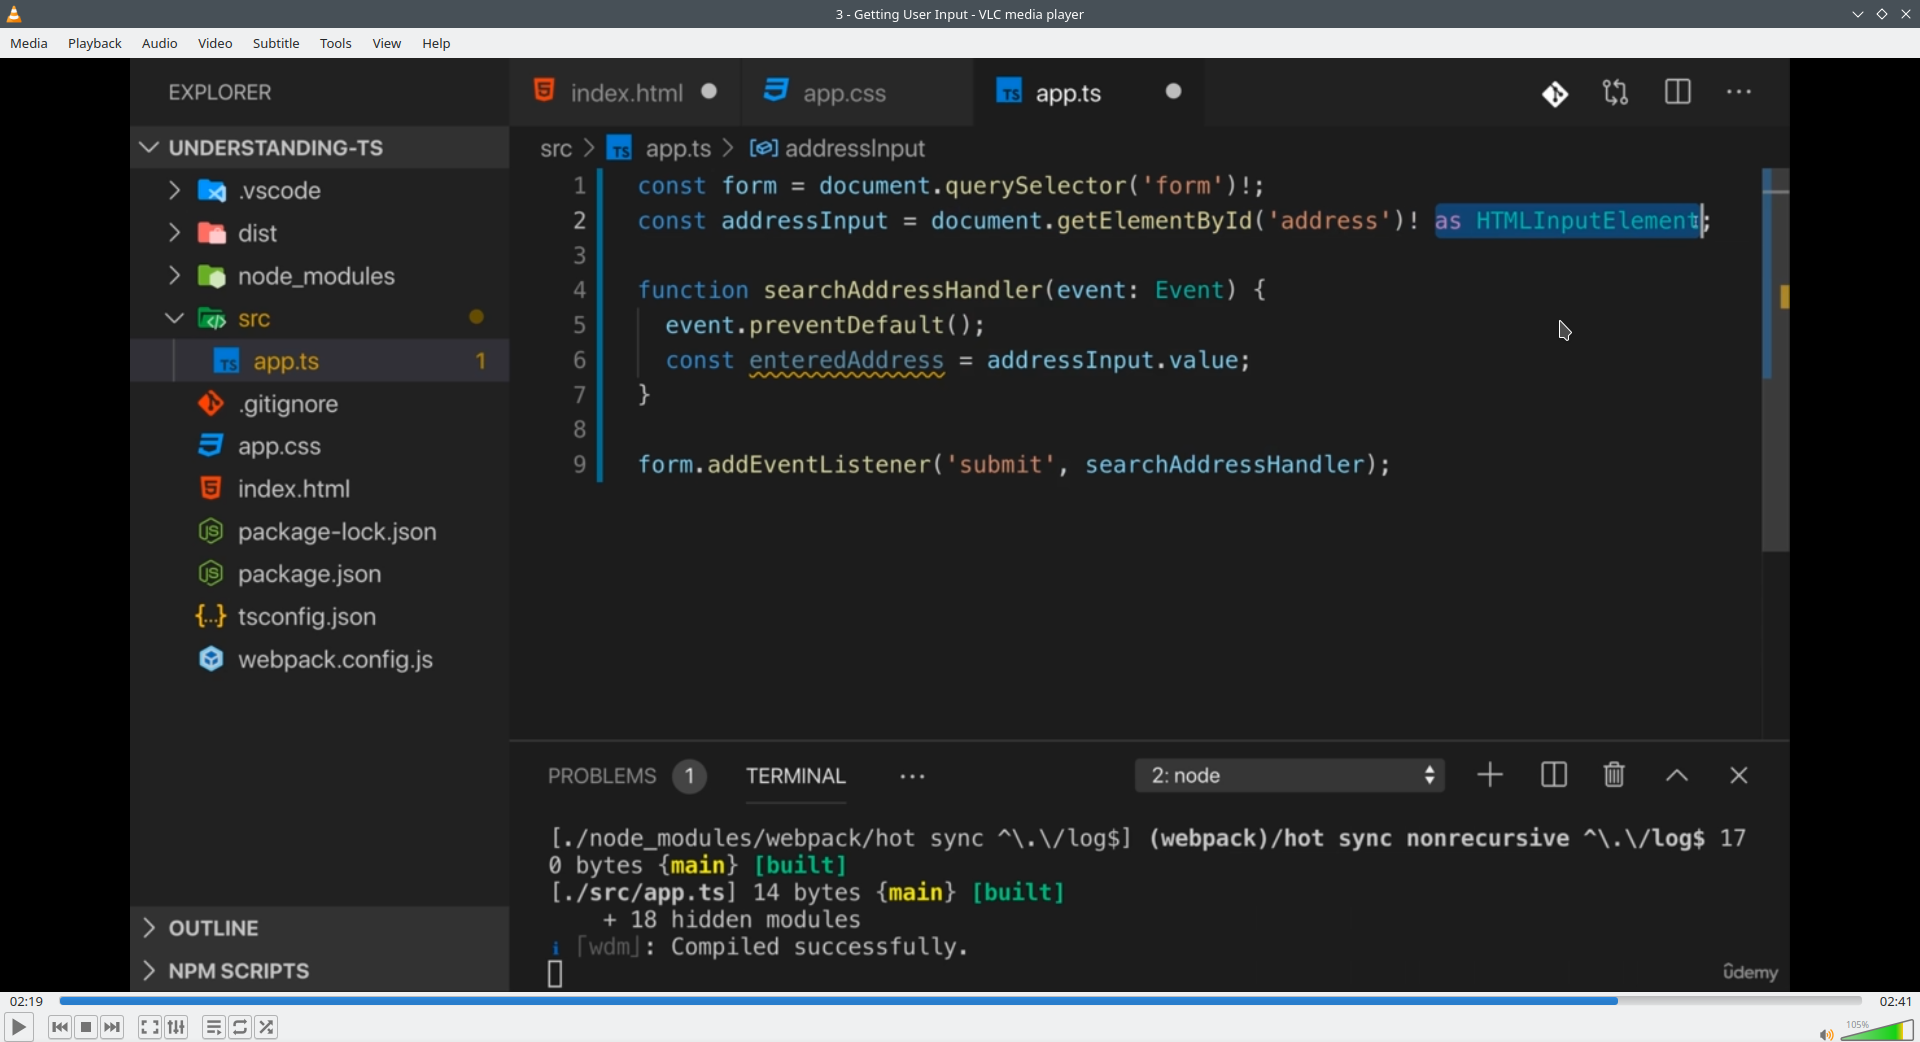Open tsconfig.json file
This screenshot has width=1920, height=1042.
pos(320,617)
